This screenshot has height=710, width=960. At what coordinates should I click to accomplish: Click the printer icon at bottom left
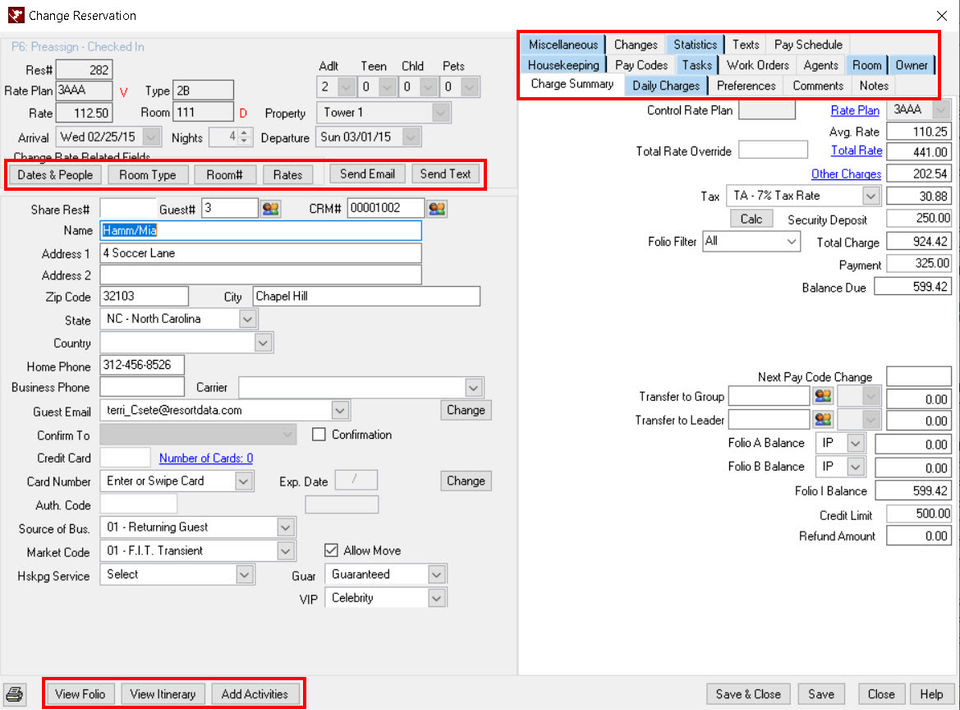pyautogui.click(x=15, y=694)
